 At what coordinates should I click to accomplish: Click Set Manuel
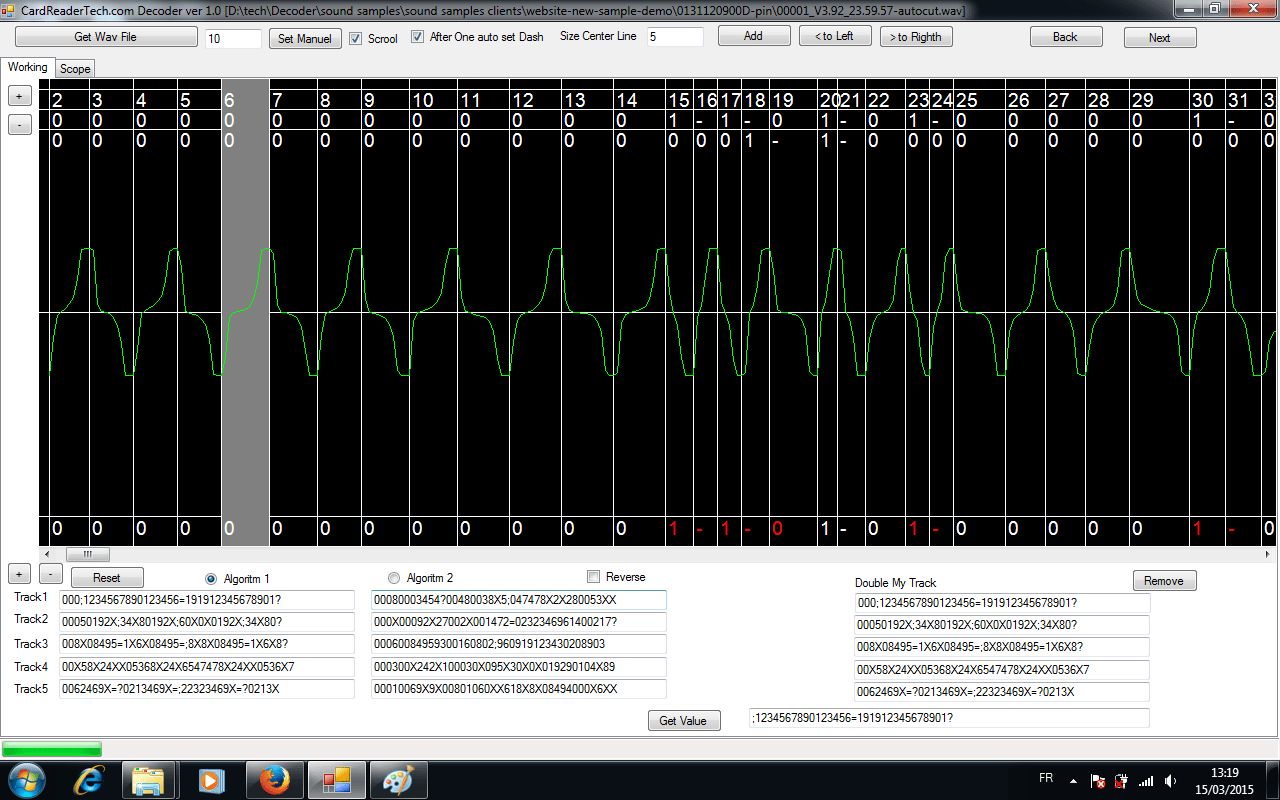pos(304,38)
